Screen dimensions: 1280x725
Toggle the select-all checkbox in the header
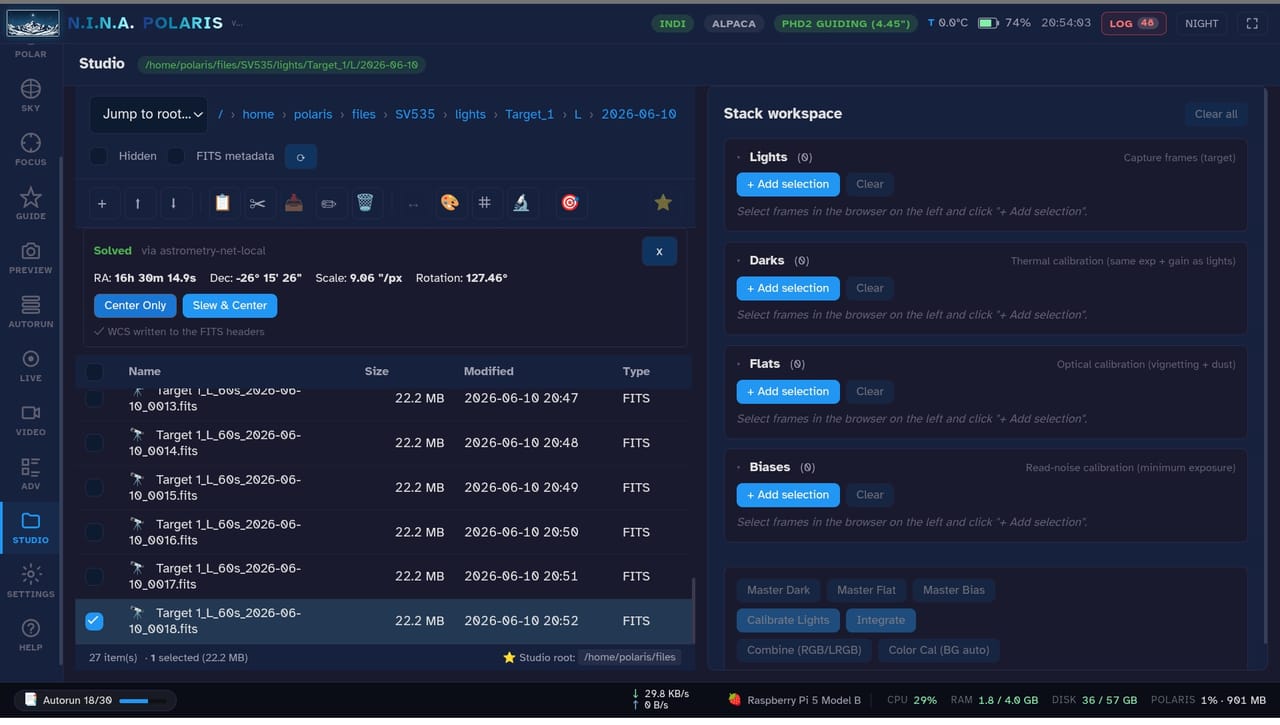94,372
